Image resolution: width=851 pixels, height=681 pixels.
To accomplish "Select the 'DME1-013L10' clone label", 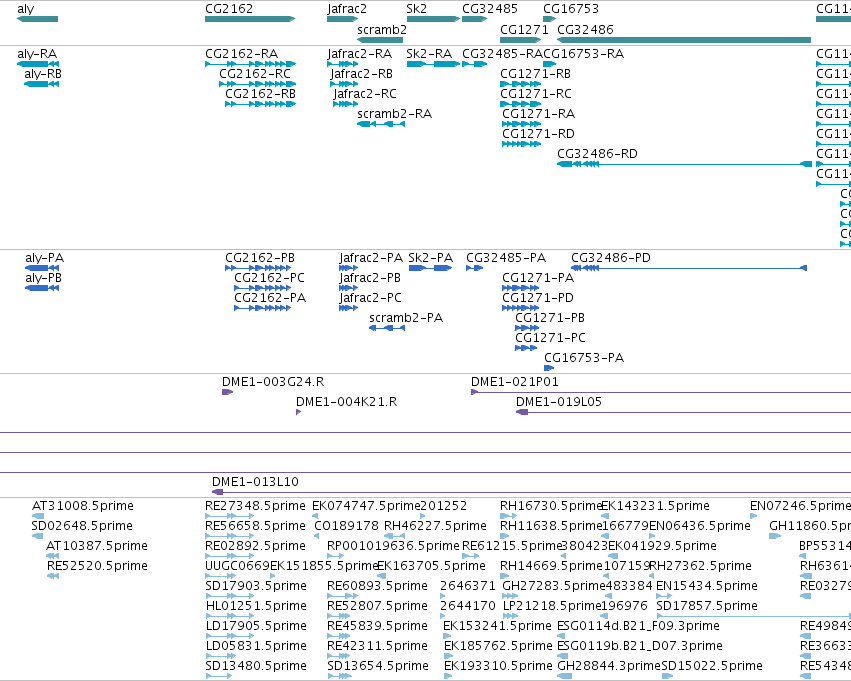I will (x=255, y=482).
